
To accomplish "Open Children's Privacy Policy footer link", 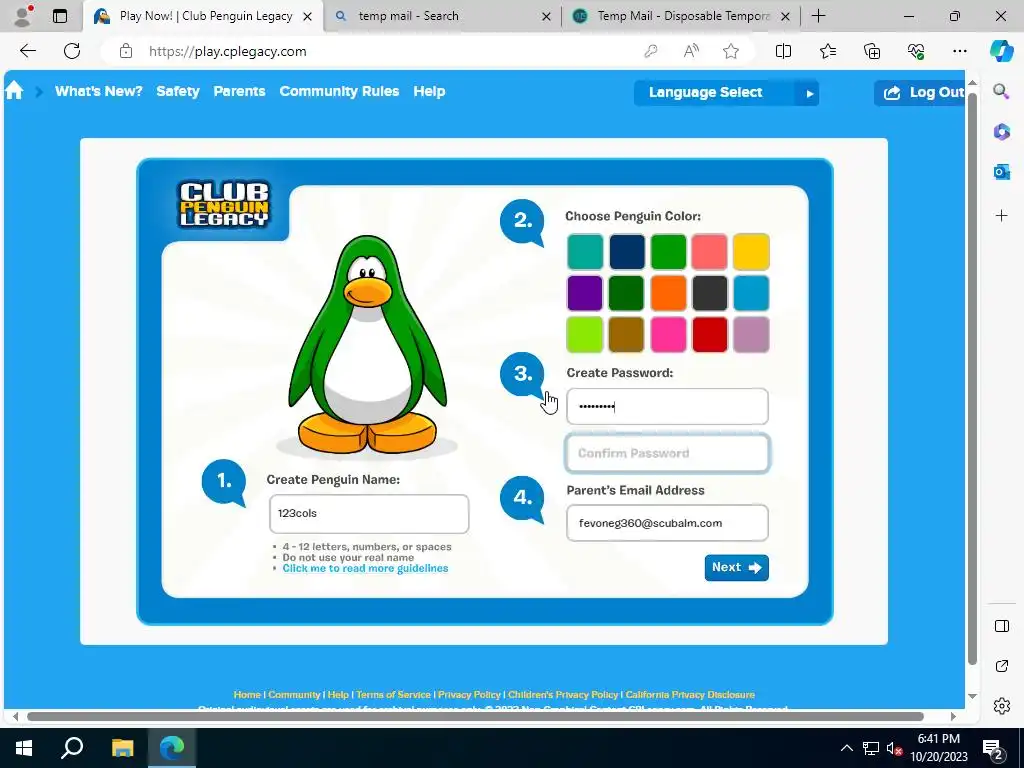I will coord(563,694).
